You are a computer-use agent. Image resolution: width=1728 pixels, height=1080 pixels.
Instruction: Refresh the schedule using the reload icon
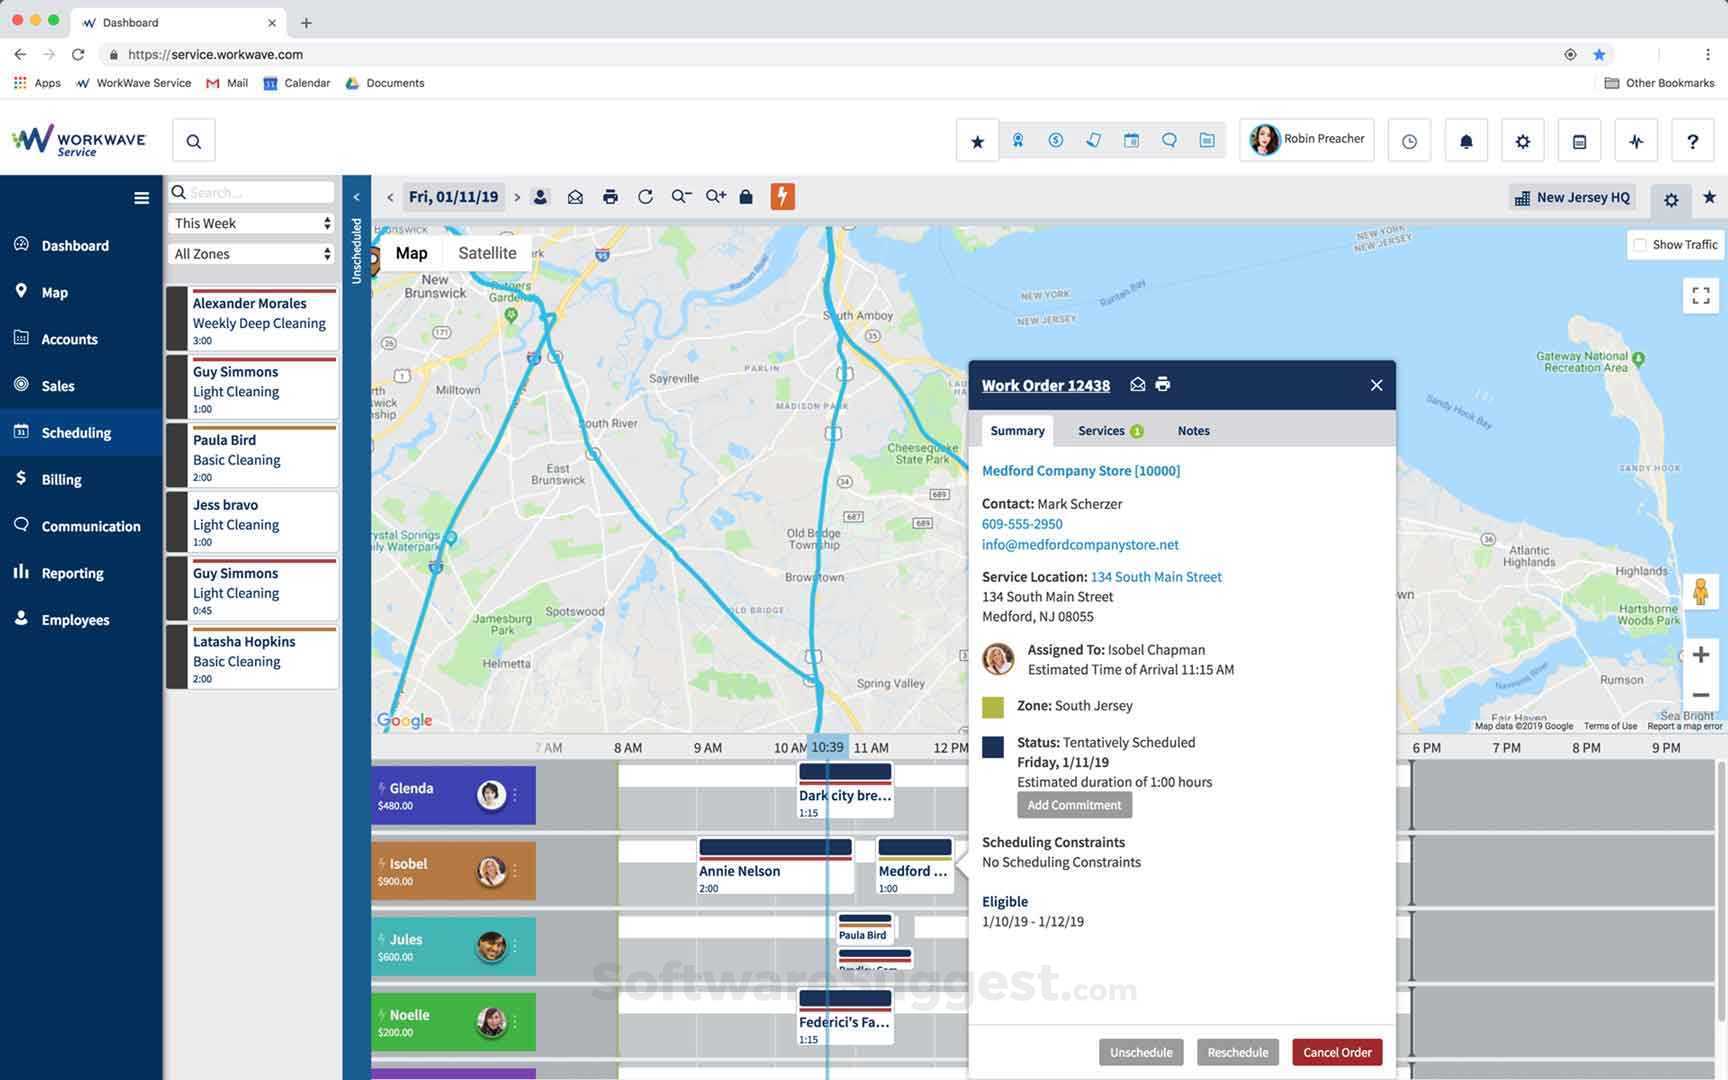pyautogui.click(x=646, y=196)
